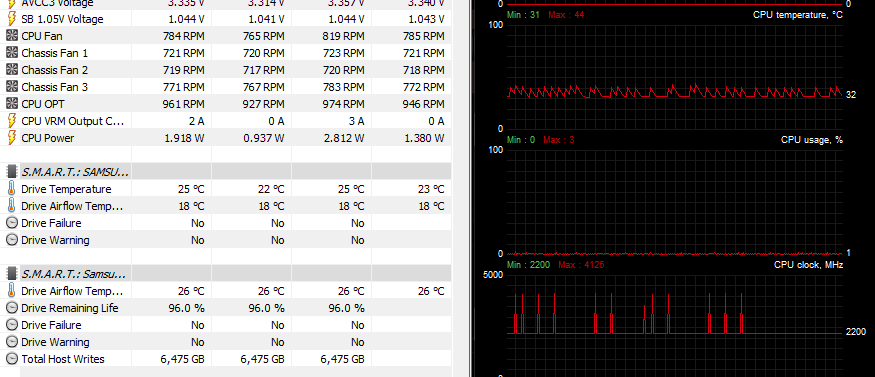This screenshot has height=377, width=875.
Task: Select the 'CPU VRM Output C...' label
Action: coord(73,120)
